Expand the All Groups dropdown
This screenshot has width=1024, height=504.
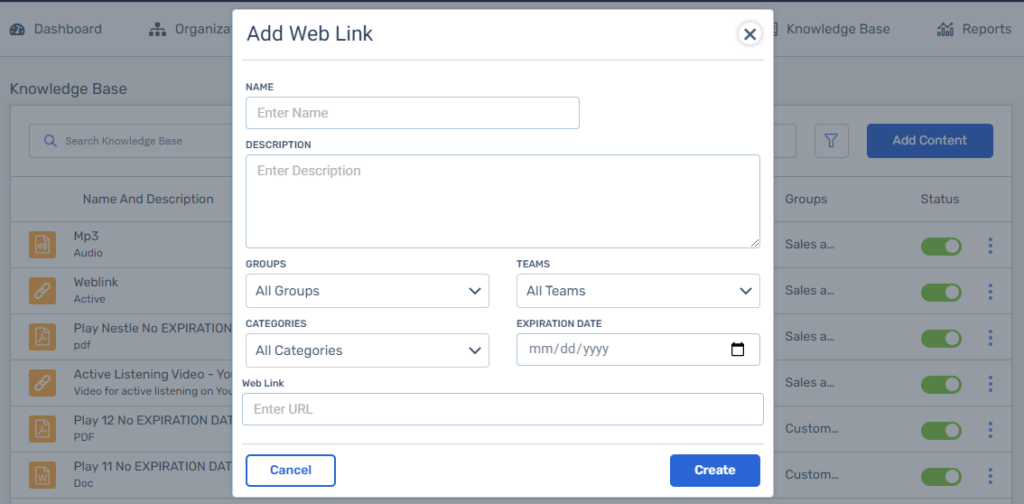[x=367, y=291]
